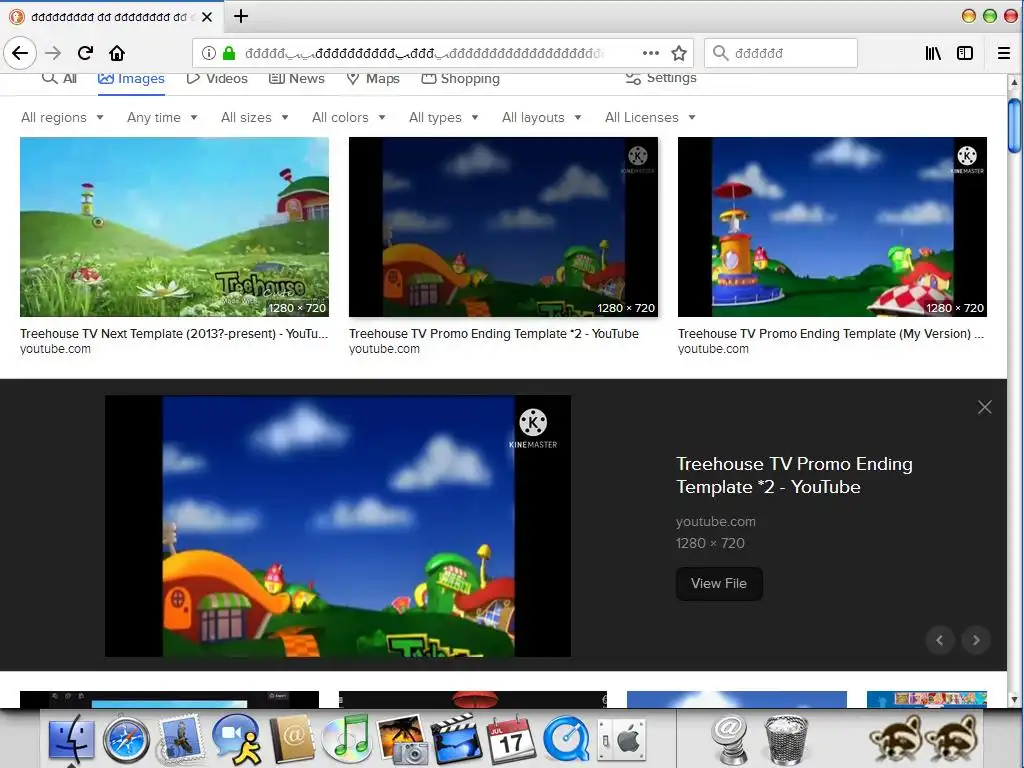Close the current browser tab
The height and width of the screenshot is (768, 1024).
coord(207,17)
